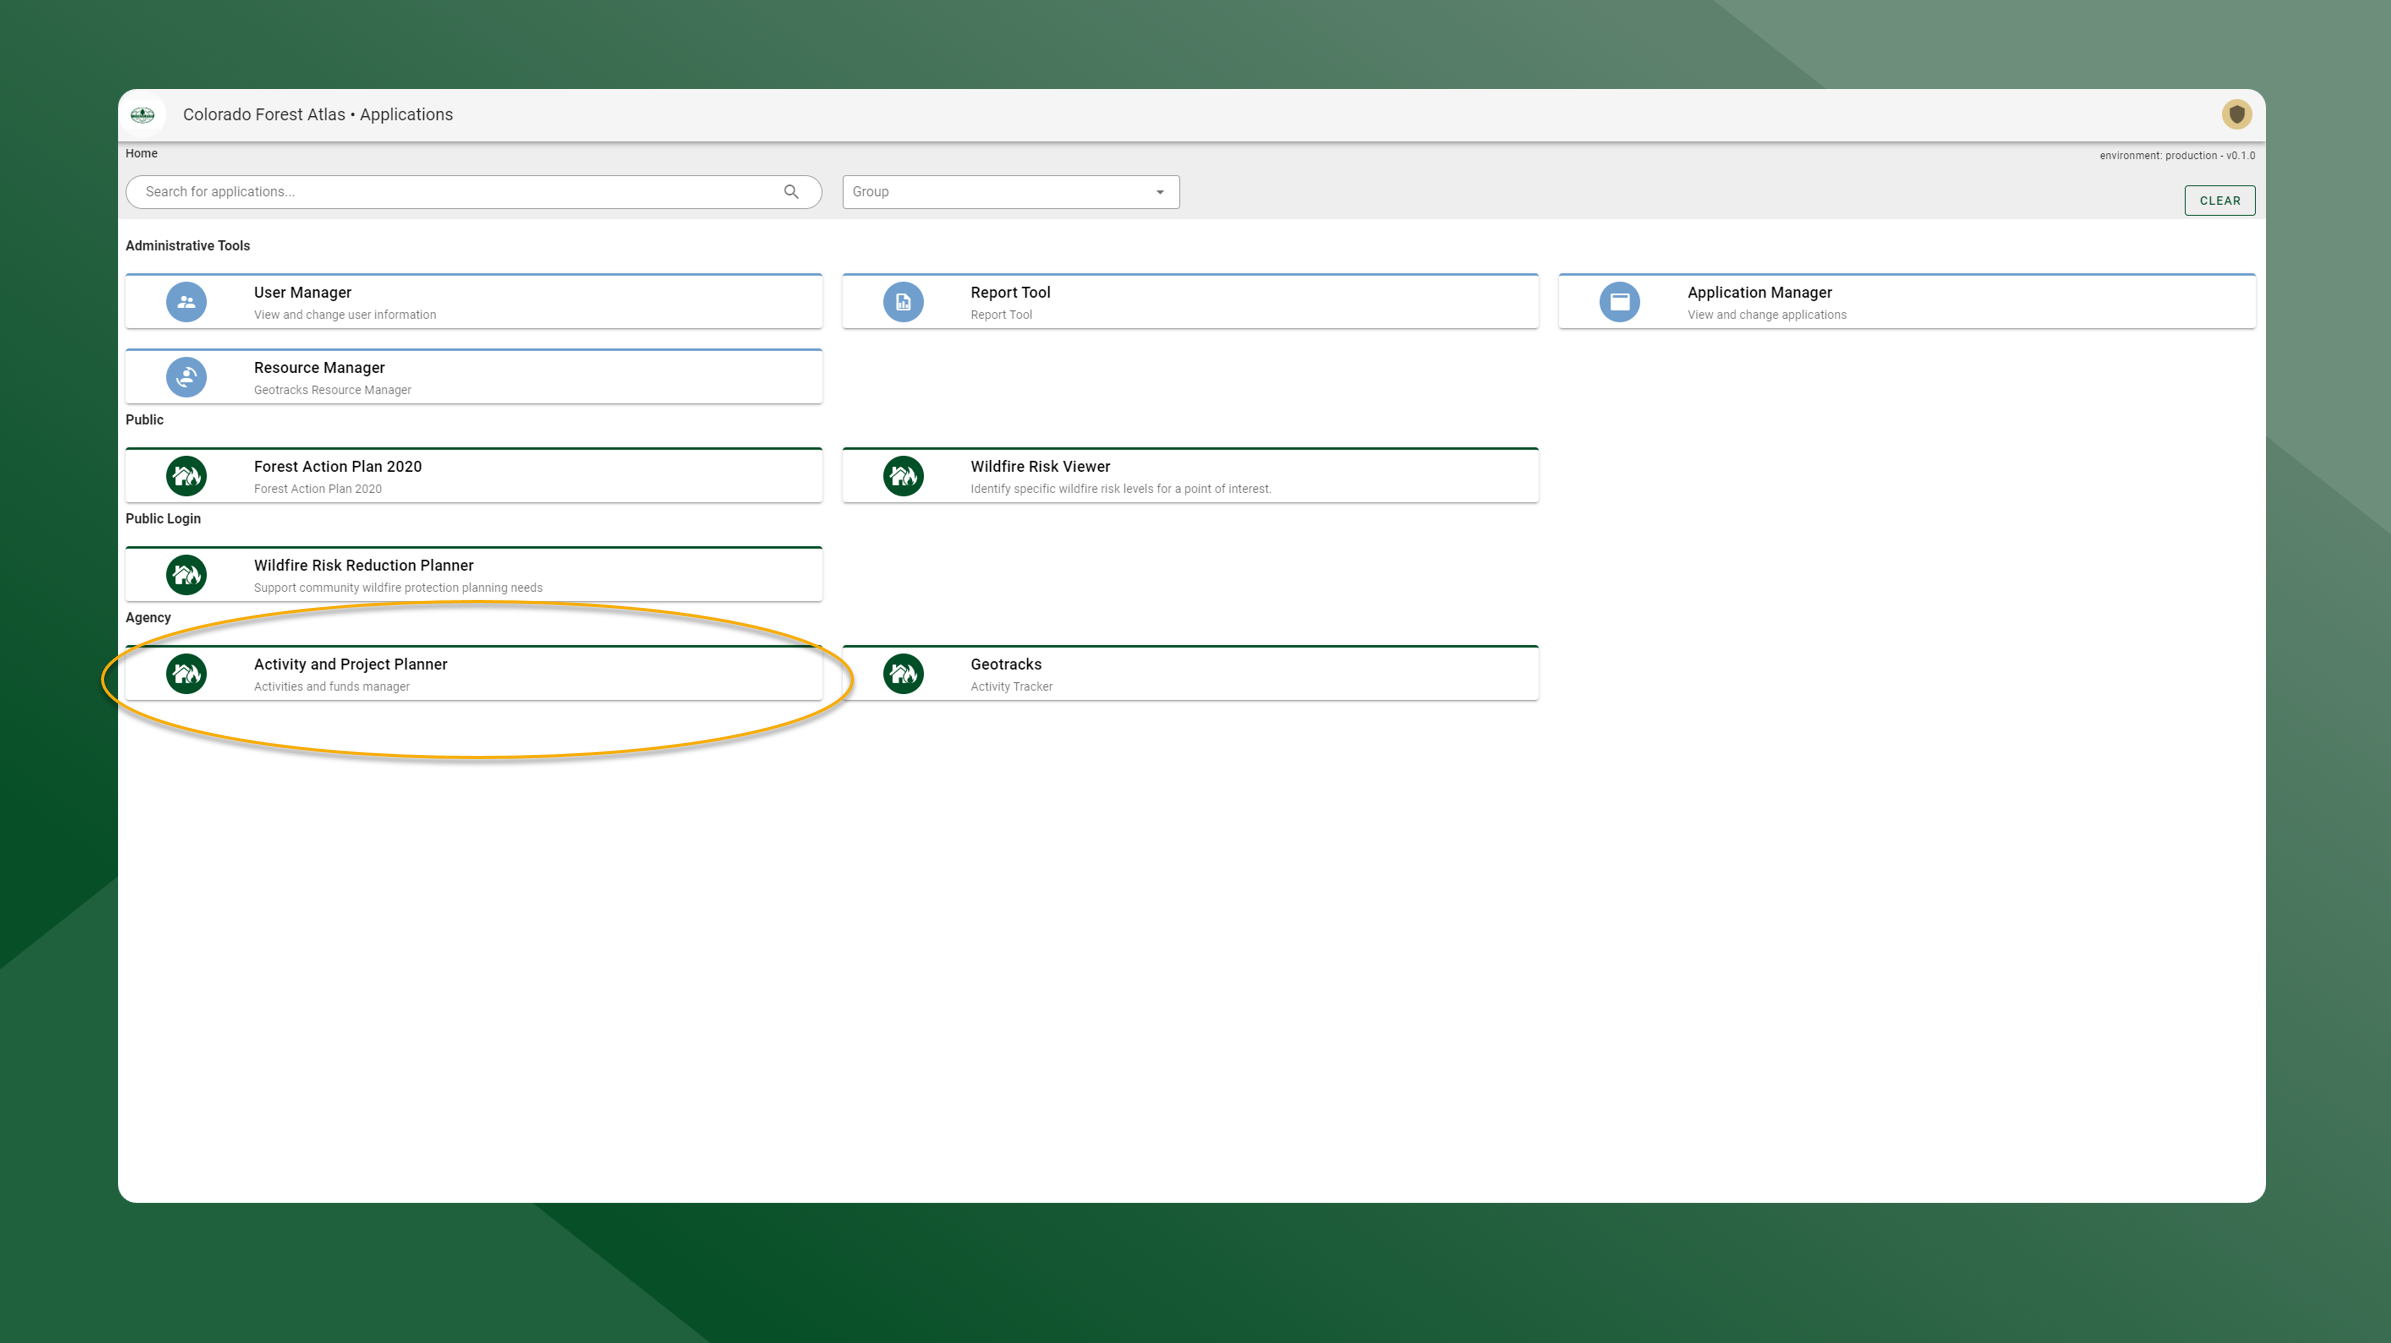
Task: Click the Resource Manager icon
Action: pyautogui.click(x=186, y=377)
